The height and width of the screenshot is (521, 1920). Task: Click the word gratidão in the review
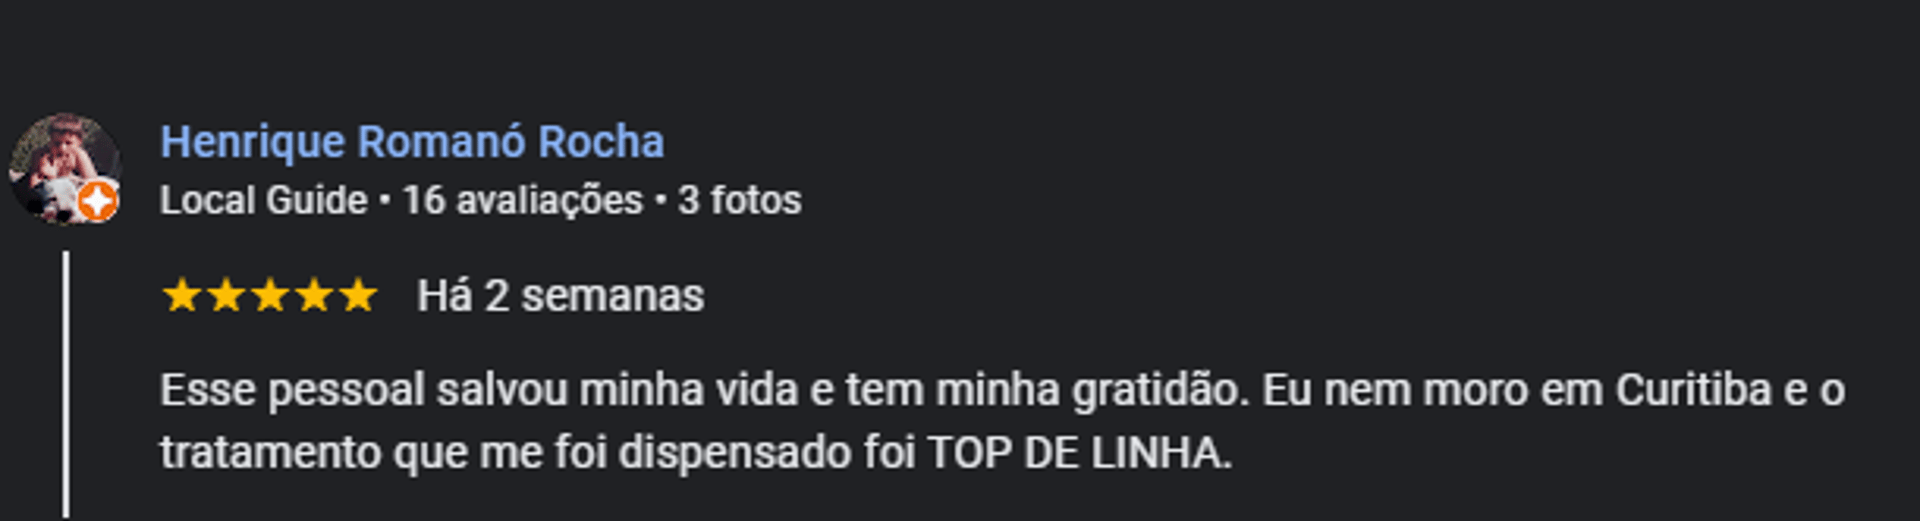tap(1161, 391)
